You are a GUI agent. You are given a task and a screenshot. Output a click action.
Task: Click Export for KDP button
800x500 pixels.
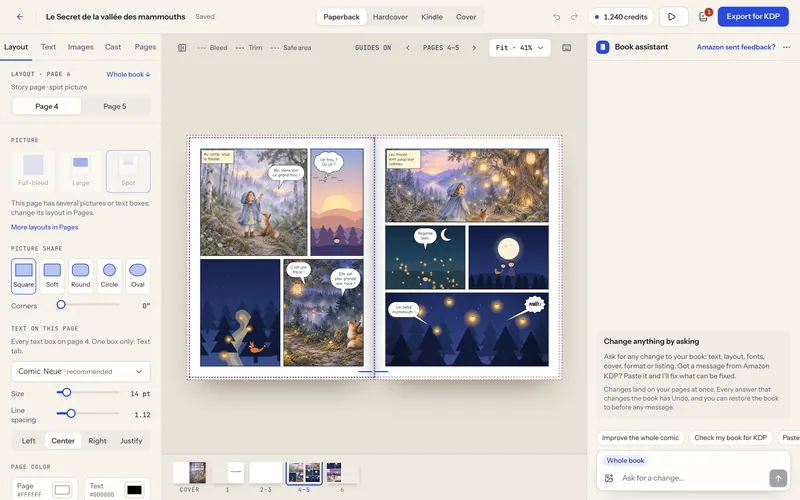[x=753, y=16]
